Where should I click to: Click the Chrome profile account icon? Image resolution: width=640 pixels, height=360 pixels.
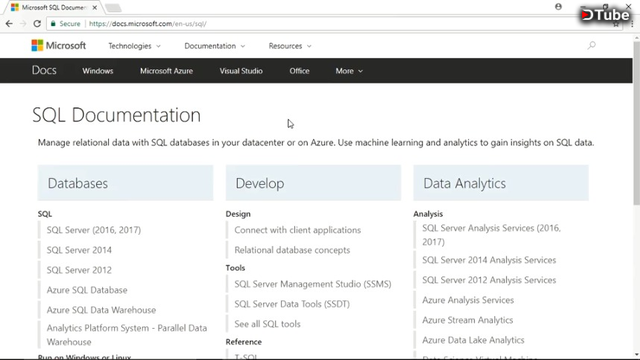tap(558, 7)
